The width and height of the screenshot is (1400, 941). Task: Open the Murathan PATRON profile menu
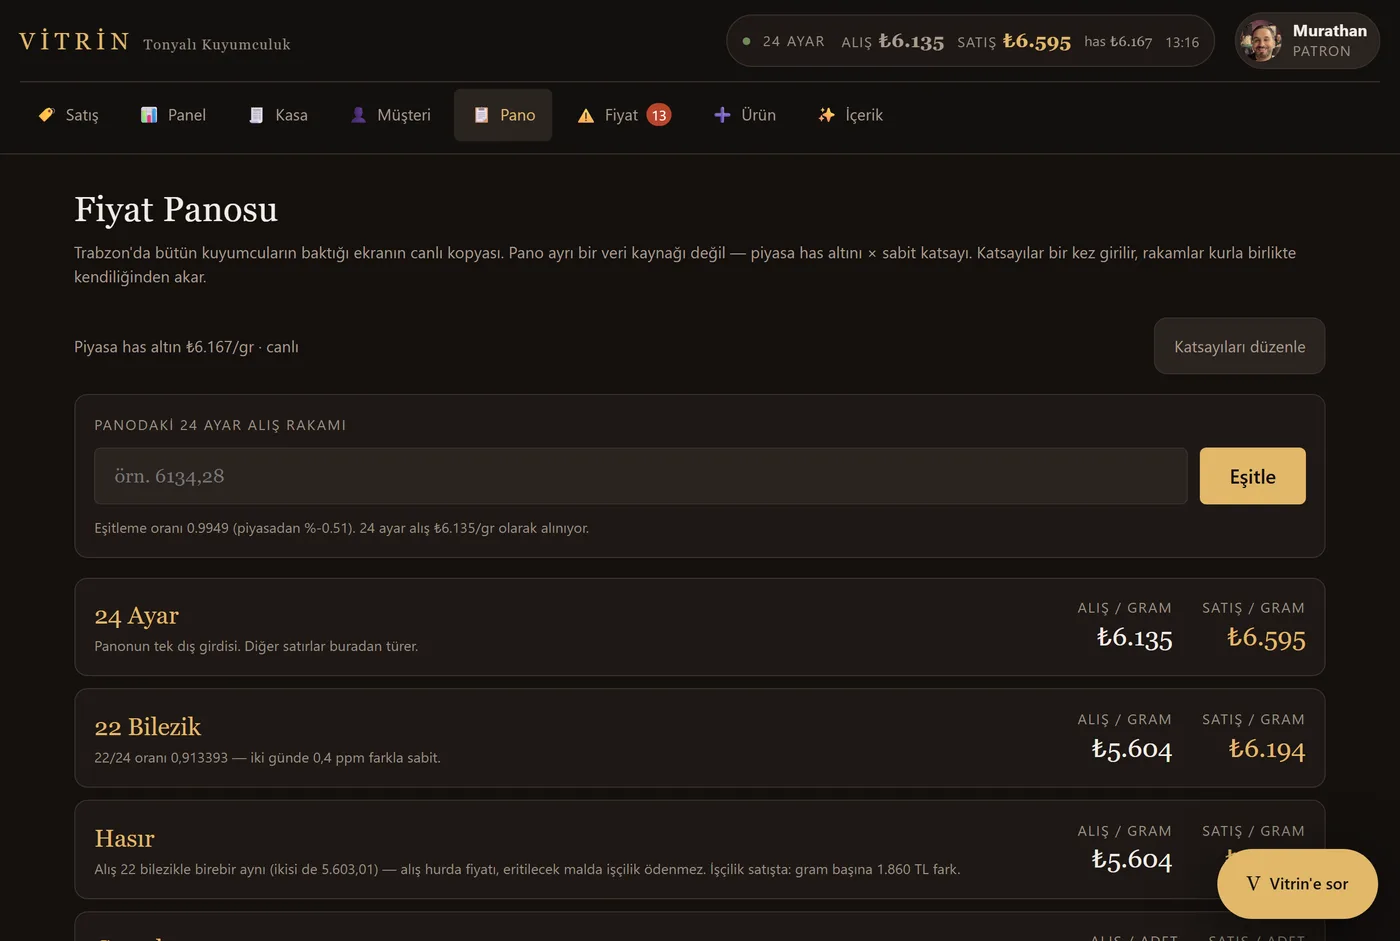pyautogui.click(x=1307, y=41)
